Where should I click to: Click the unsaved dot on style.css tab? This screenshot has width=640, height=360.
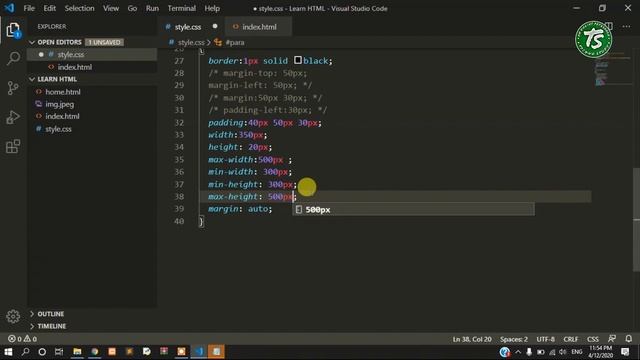215,27
